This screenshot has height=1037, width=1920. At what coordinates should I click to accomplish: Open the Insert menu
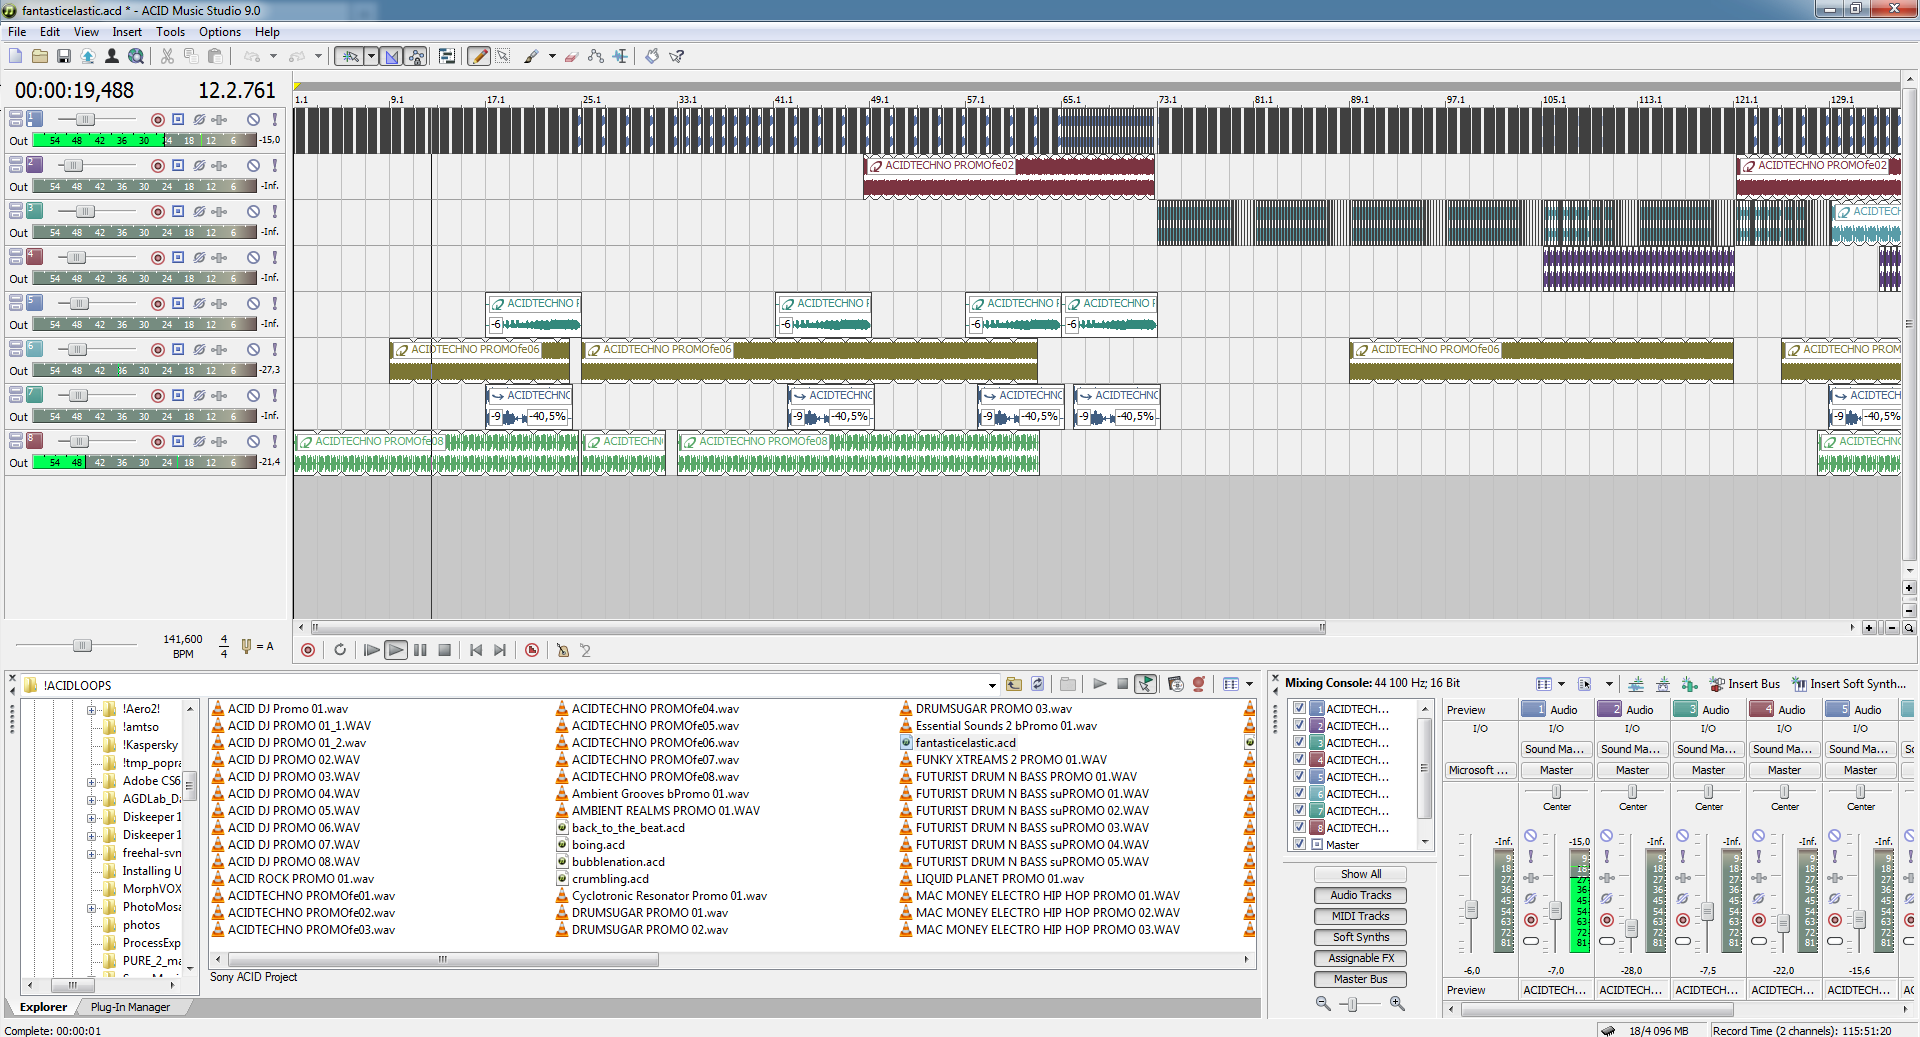tap(127, 32)
